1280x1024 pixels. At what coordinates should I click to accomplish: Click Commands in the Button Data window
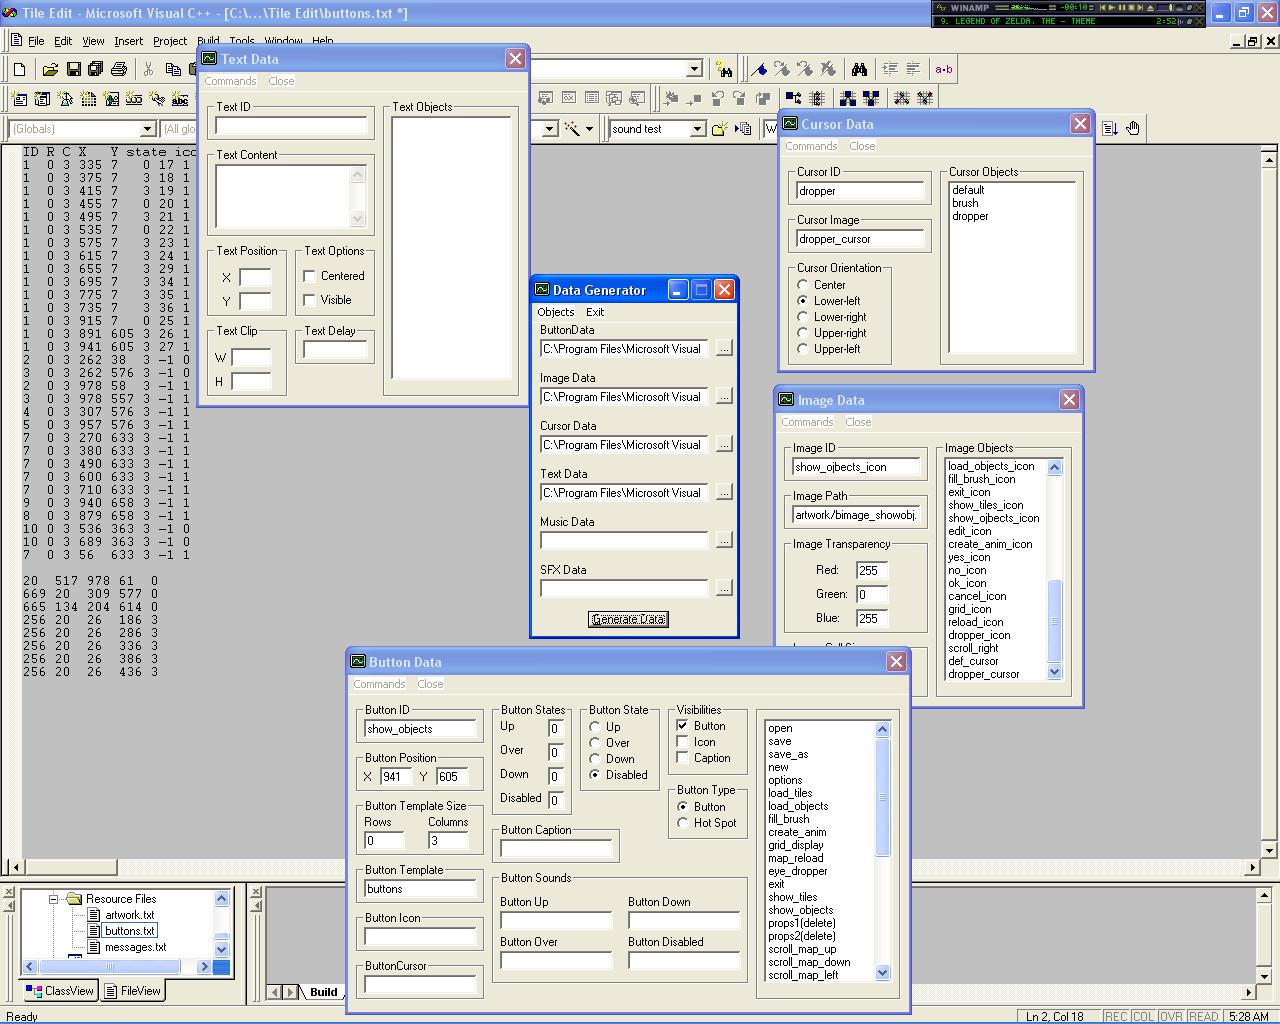pyautogui.click(x=379, y=684)
